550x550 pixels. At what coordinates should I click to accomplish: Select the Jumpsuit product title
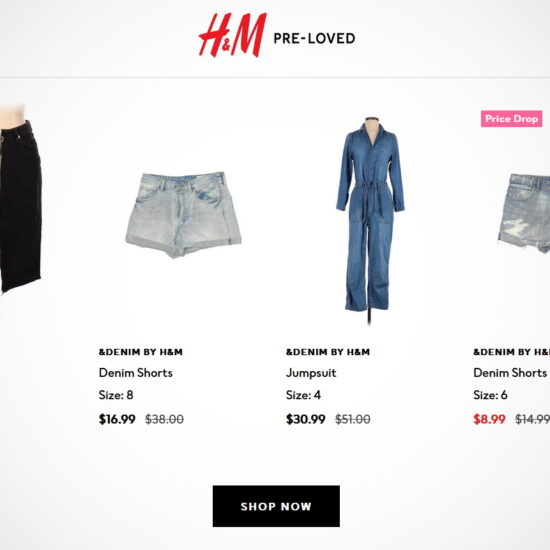coord(311,373)
